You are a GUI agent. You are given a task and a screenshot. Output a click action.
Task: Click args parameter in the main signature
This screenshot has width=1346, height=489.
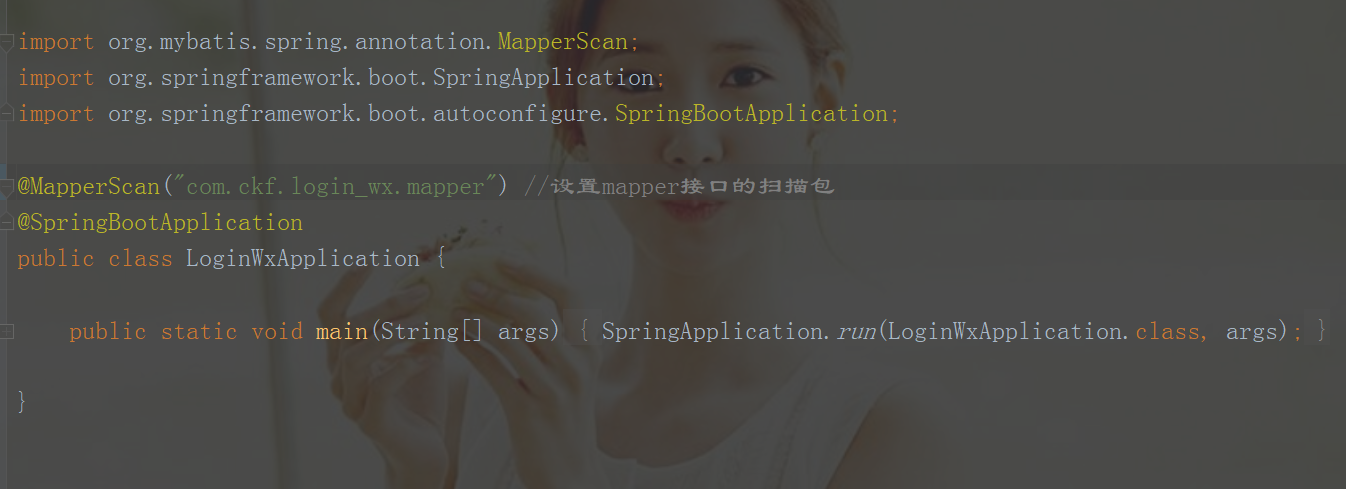(523, 332)
